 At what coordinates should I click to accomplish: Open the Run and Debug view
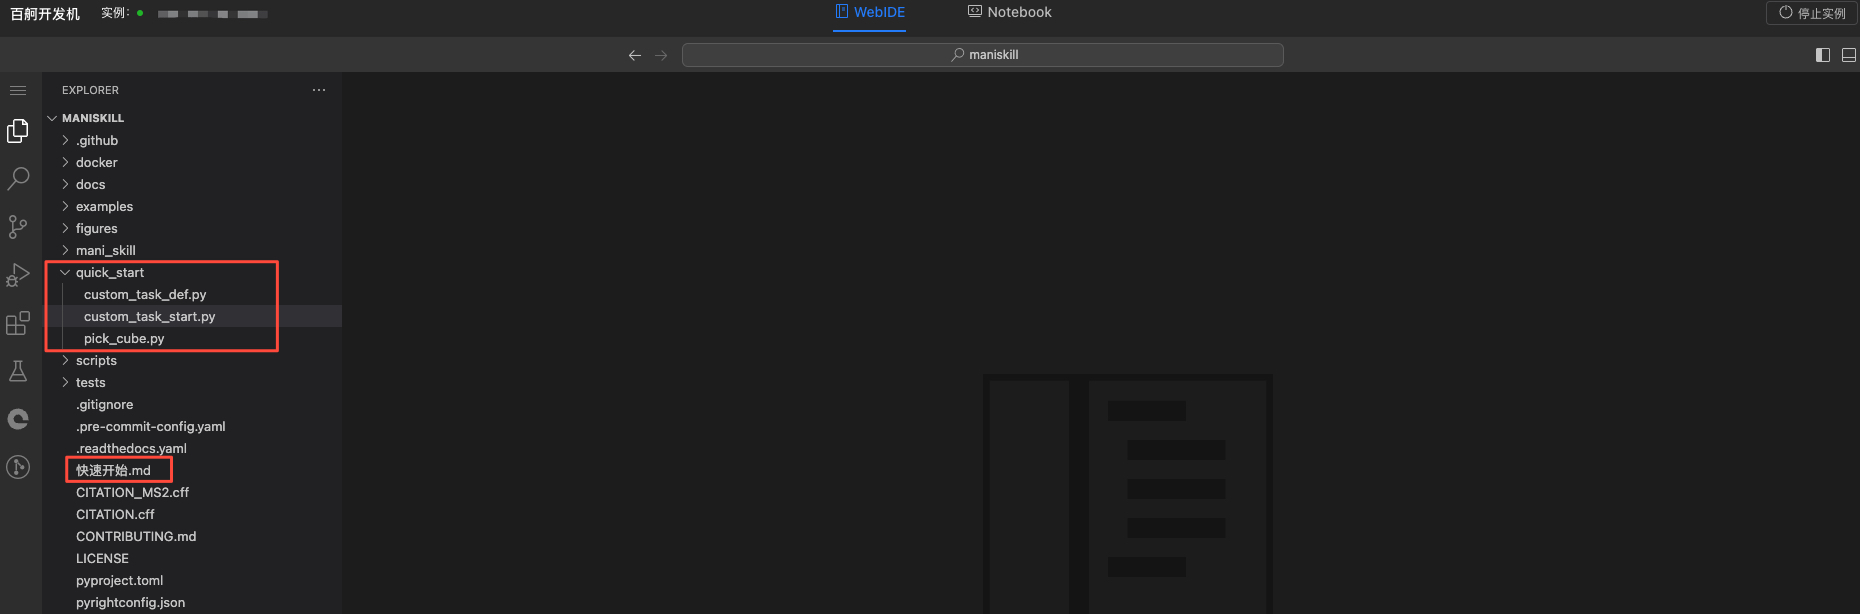pyautogui.click(x=18, y=275)
